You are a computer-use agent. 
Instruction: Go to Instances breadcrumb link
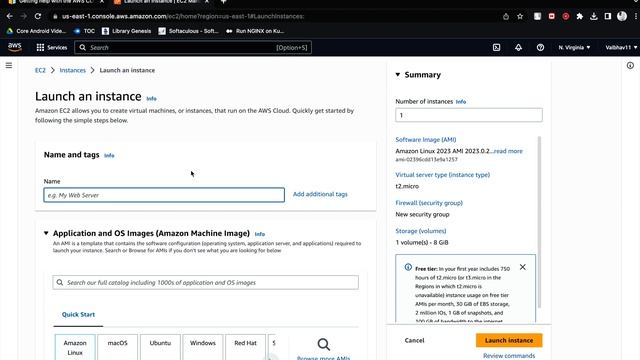click(73, 70)
